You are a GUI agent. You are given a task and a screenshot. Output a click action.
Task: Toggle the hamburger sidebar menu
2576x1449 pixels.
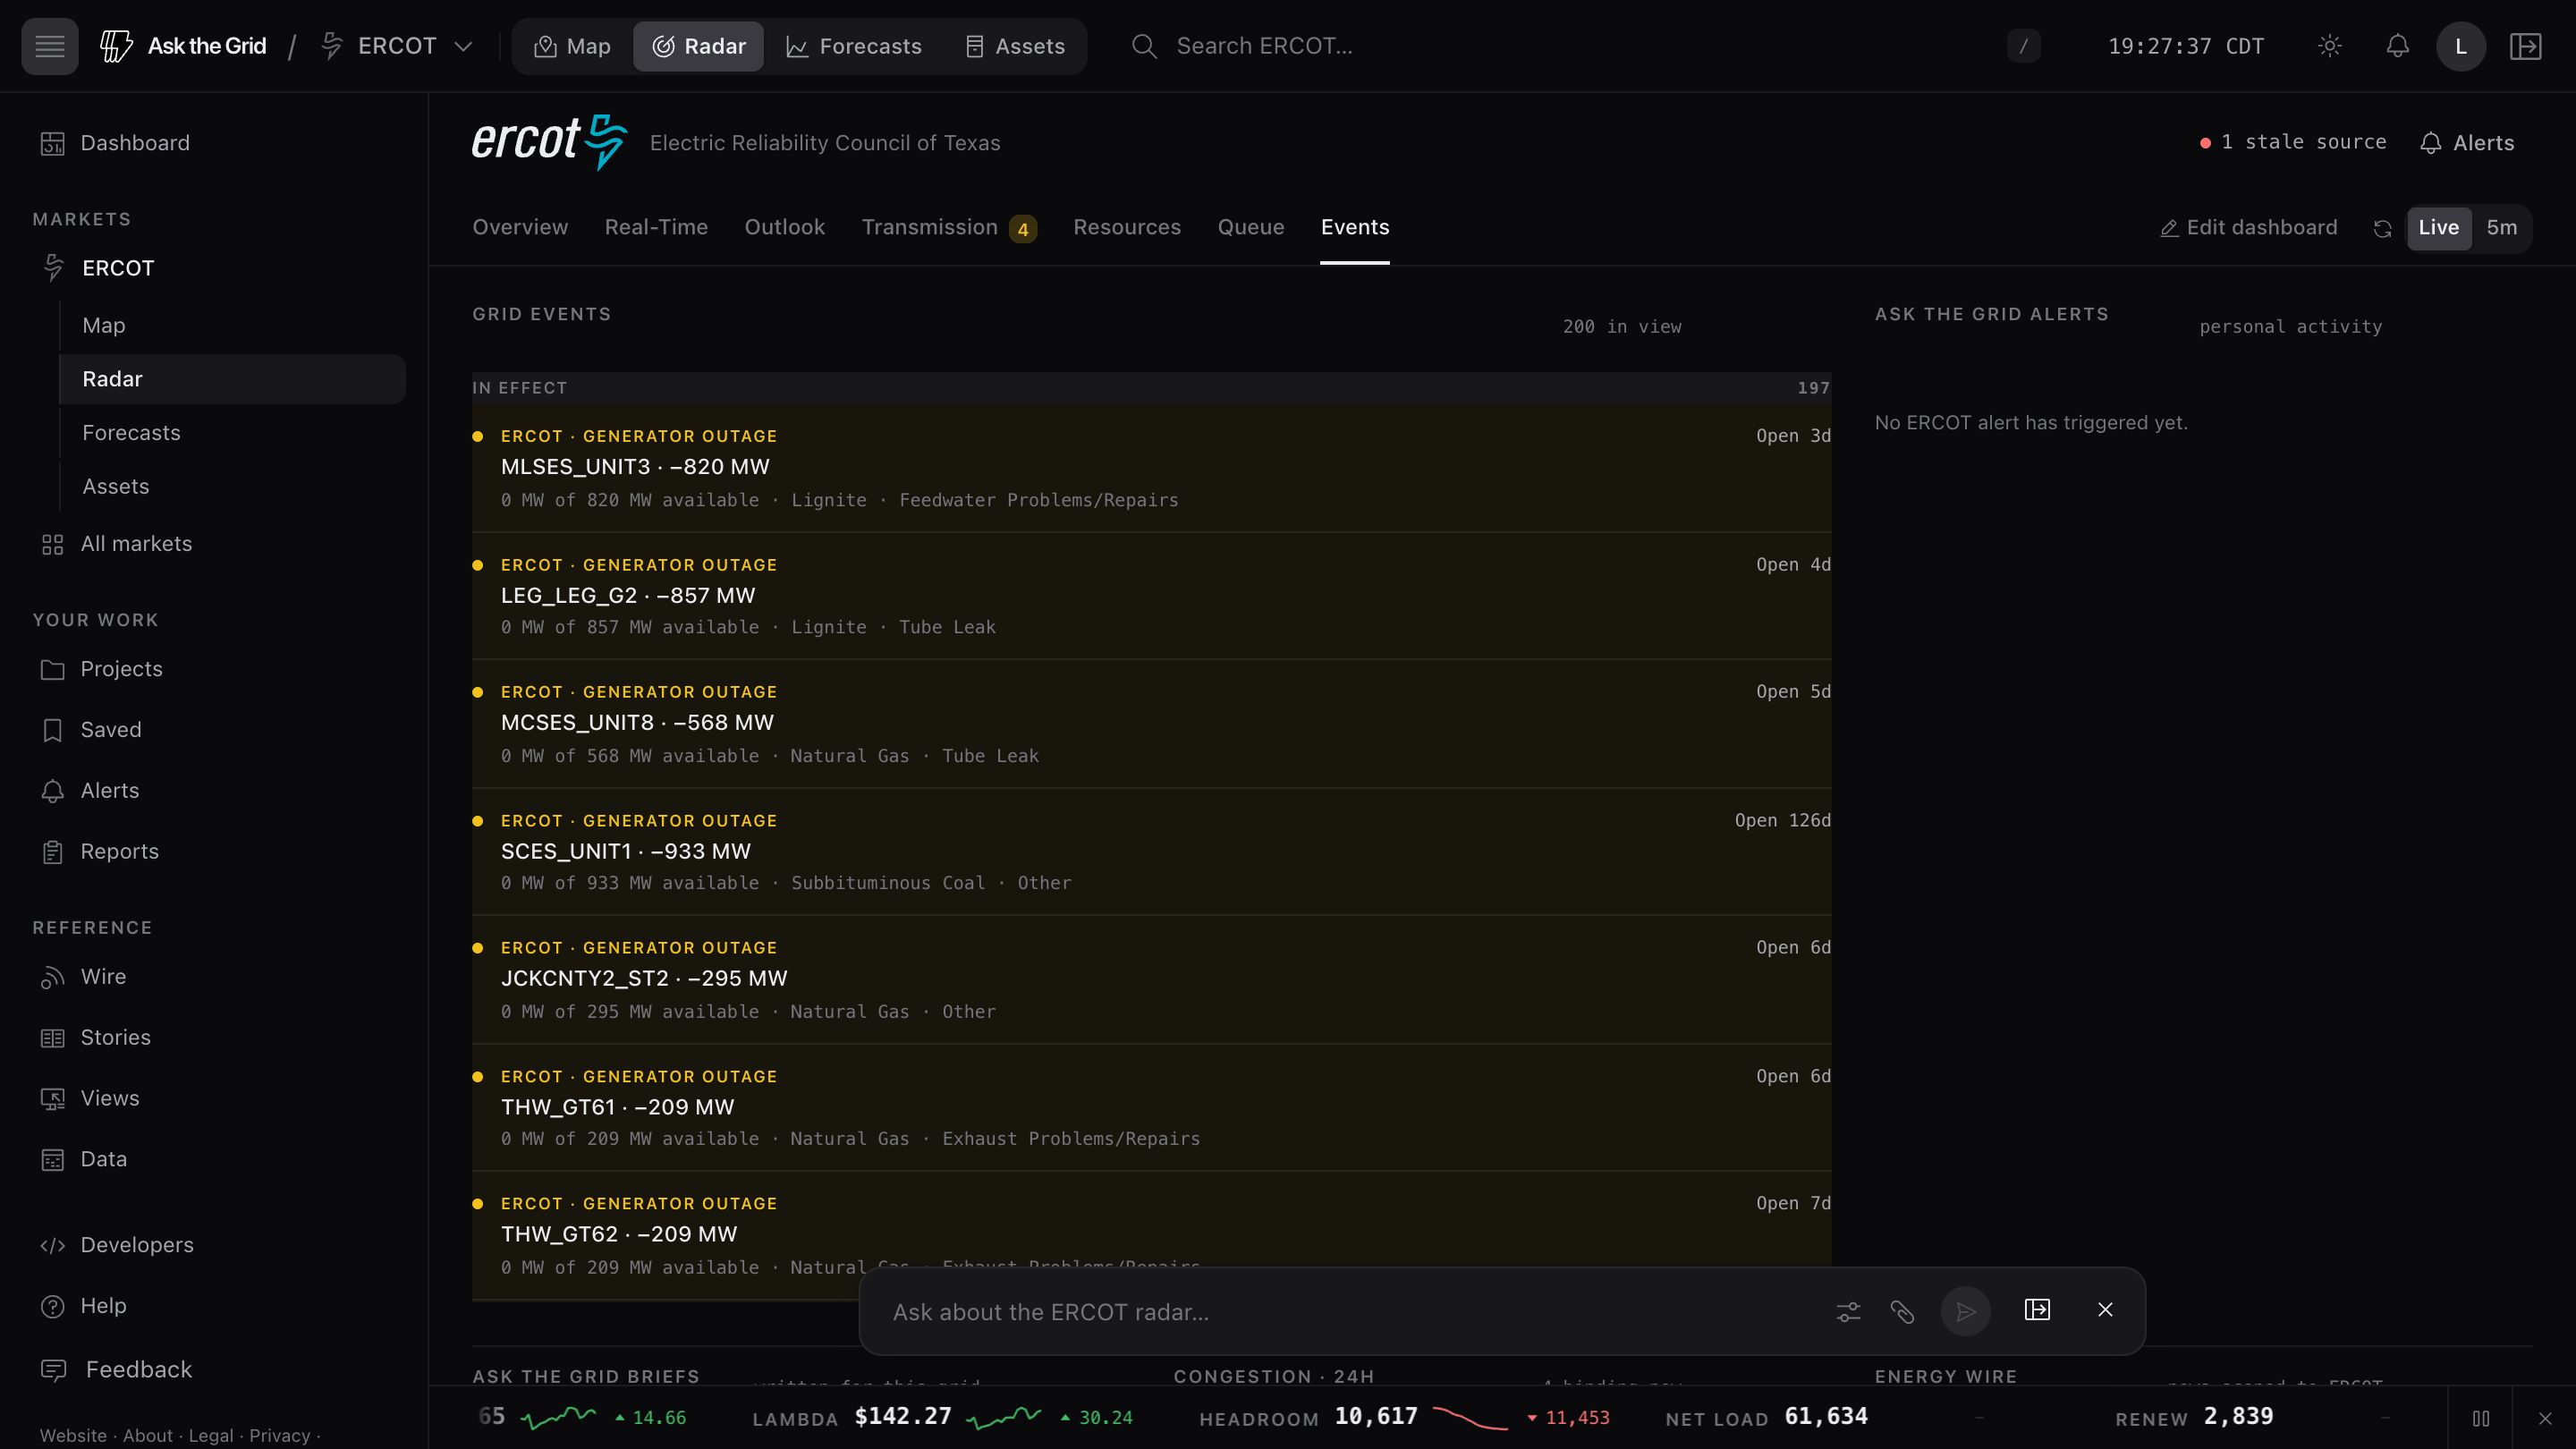[x=49, y=46]
